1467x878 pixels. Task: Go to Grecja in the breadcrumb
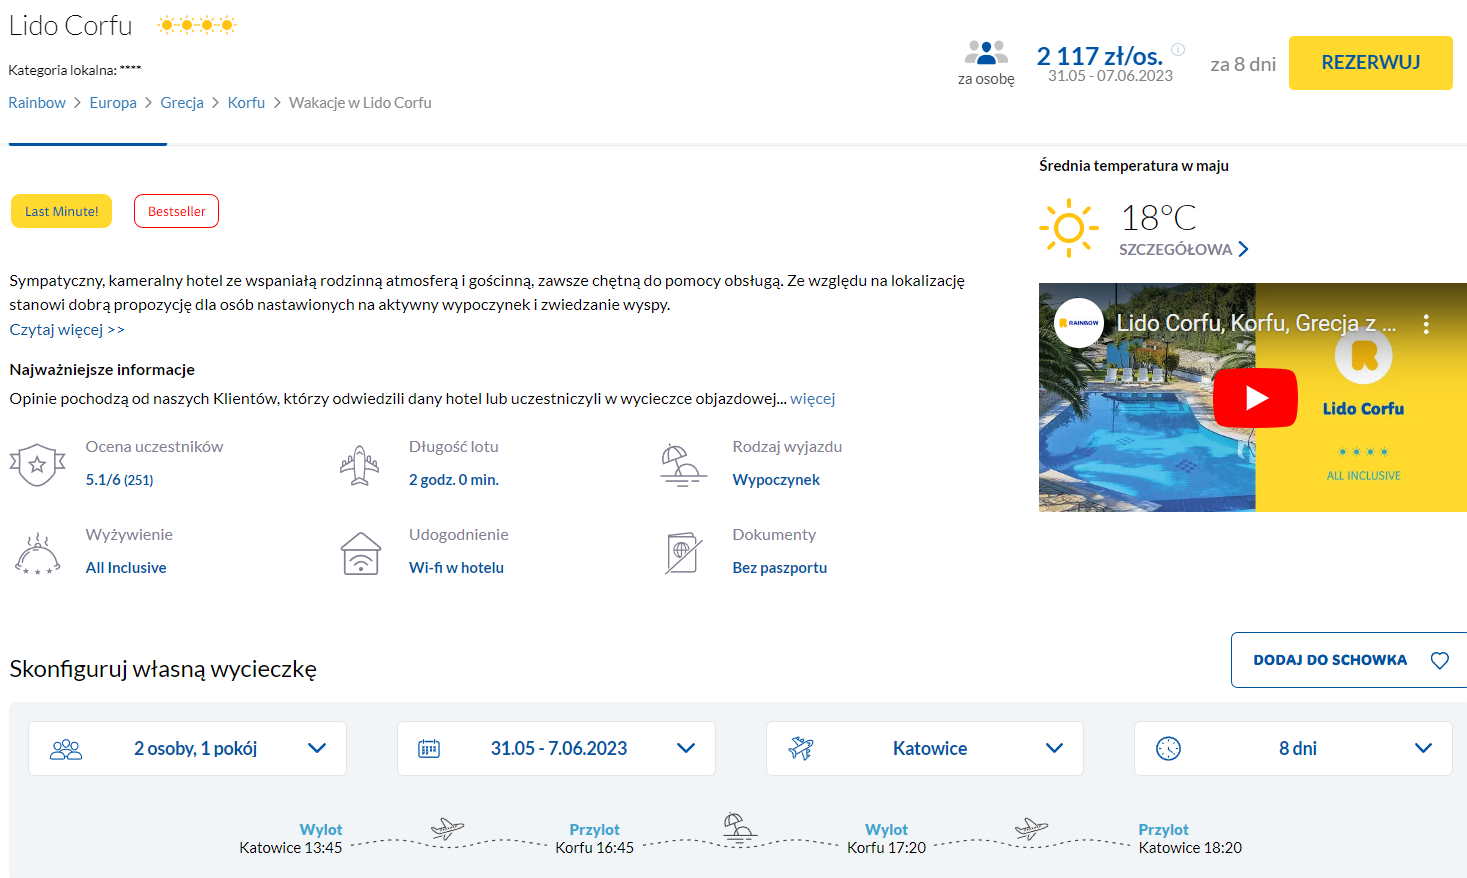coord(182,103)
